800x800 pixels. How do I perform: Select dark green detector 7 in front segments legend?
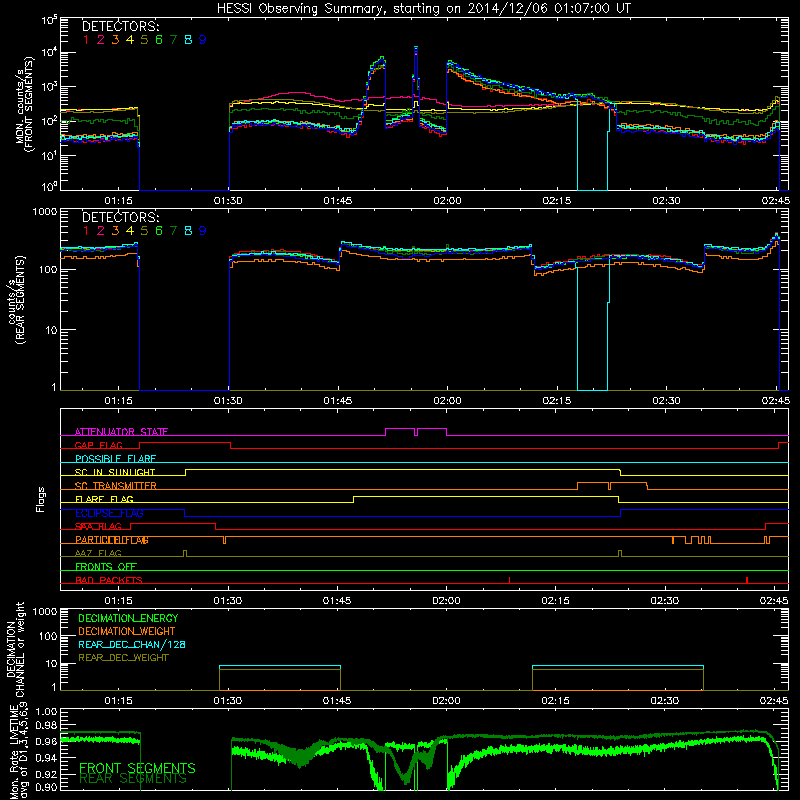pyautogui.click(x=173, y=40)
